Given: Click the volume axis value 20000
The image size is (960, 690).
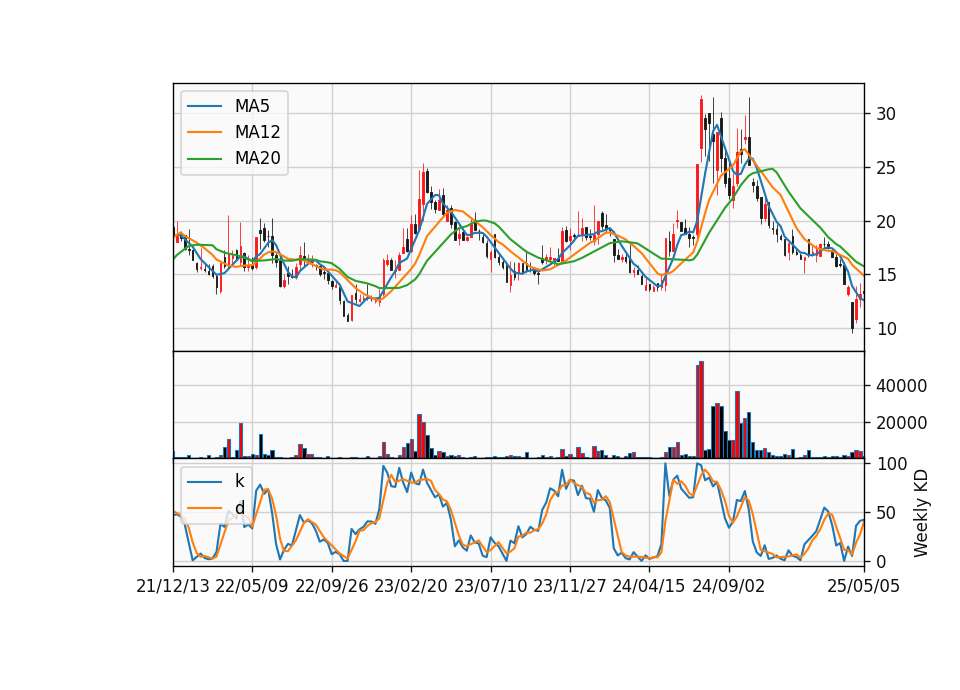Looking at the screenshot, I should 901,422.
